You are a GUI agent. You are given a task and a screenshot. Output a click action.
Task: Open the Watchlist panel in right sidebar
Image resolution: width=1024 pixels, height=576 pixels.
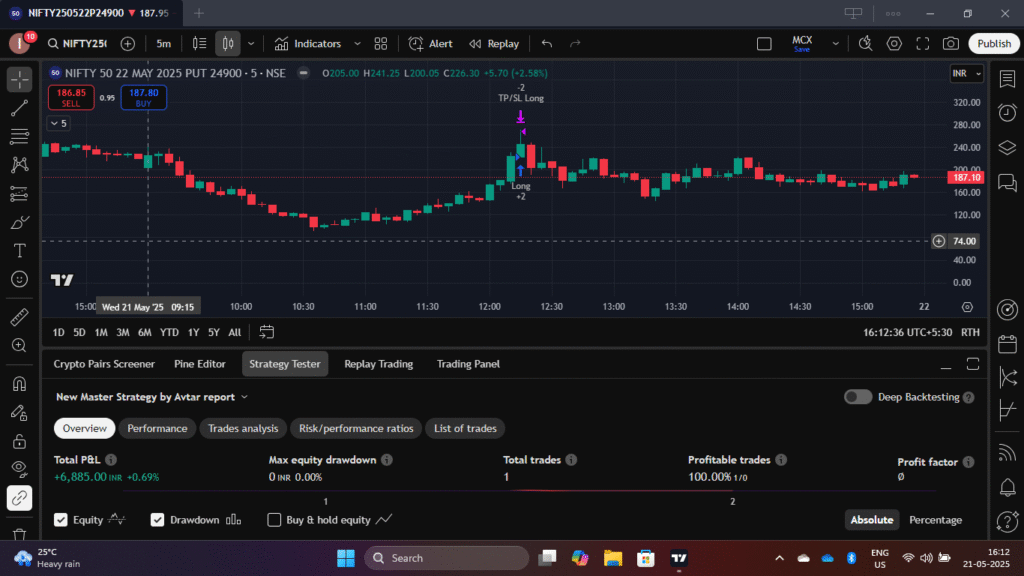(x=1007, y=78)
